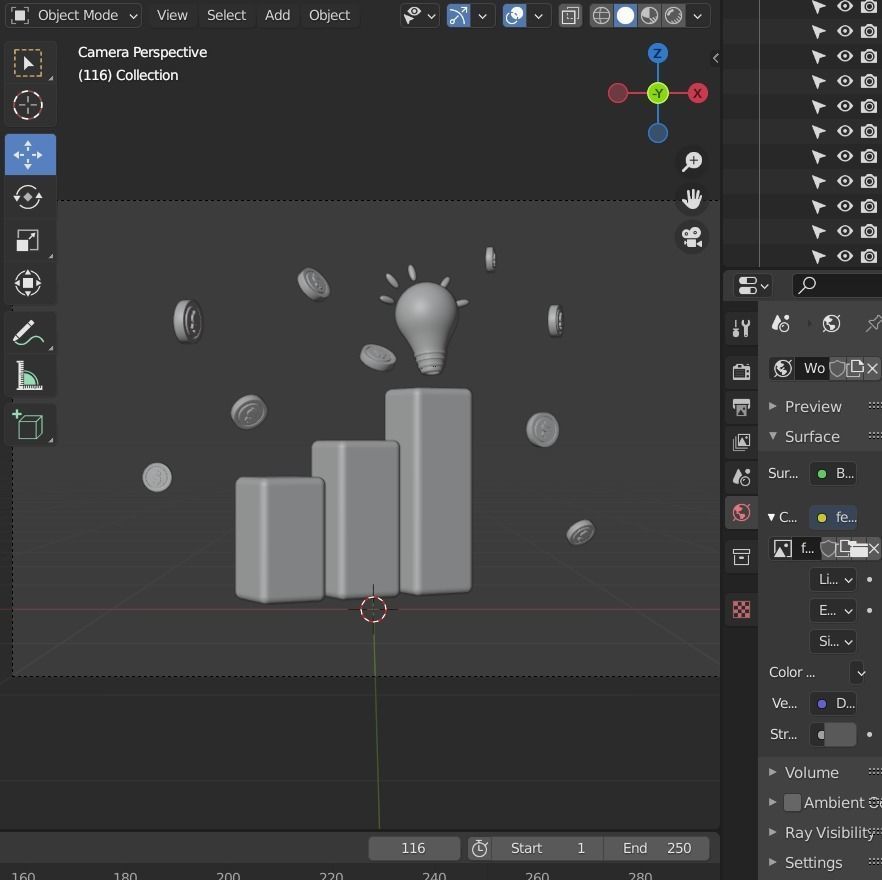
Task: Switch to Material Preview shading
Action: tap(649, 16)
